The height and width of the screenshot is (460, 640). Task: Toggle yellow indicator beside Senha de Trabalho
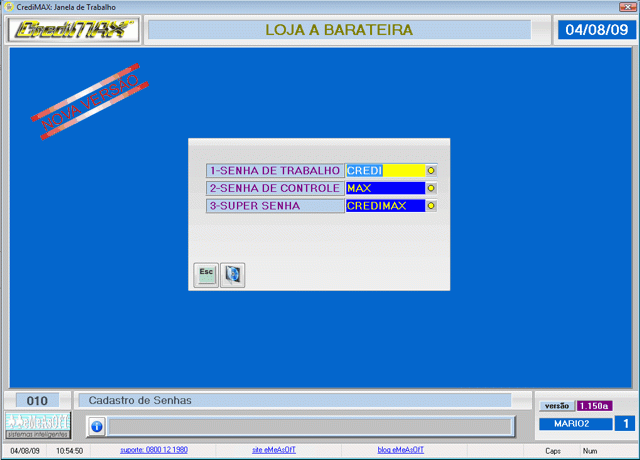pyautogui.click(x=431, y=170)
